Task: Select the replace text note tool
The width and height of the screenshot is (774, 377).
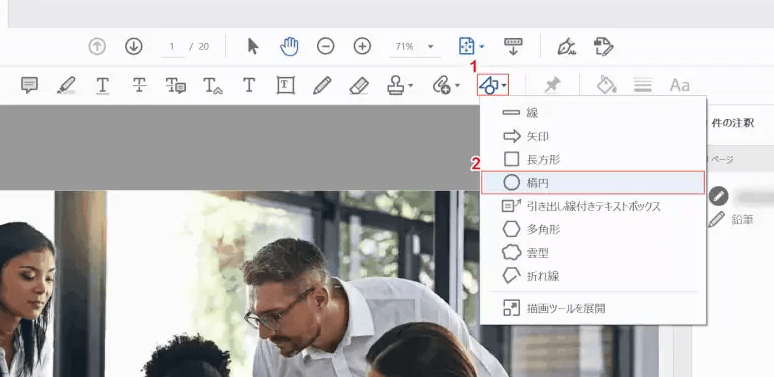Action: pyautogui.click(x=176, y=85)
